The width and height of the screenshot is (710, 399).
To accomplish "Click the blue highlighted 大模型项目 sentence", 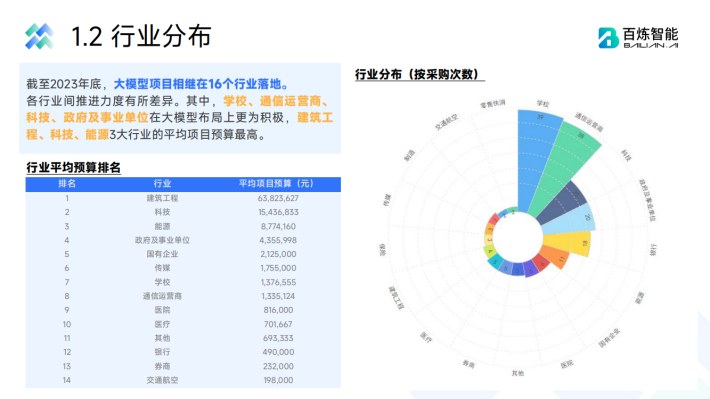I will click(x=201, y=84).
